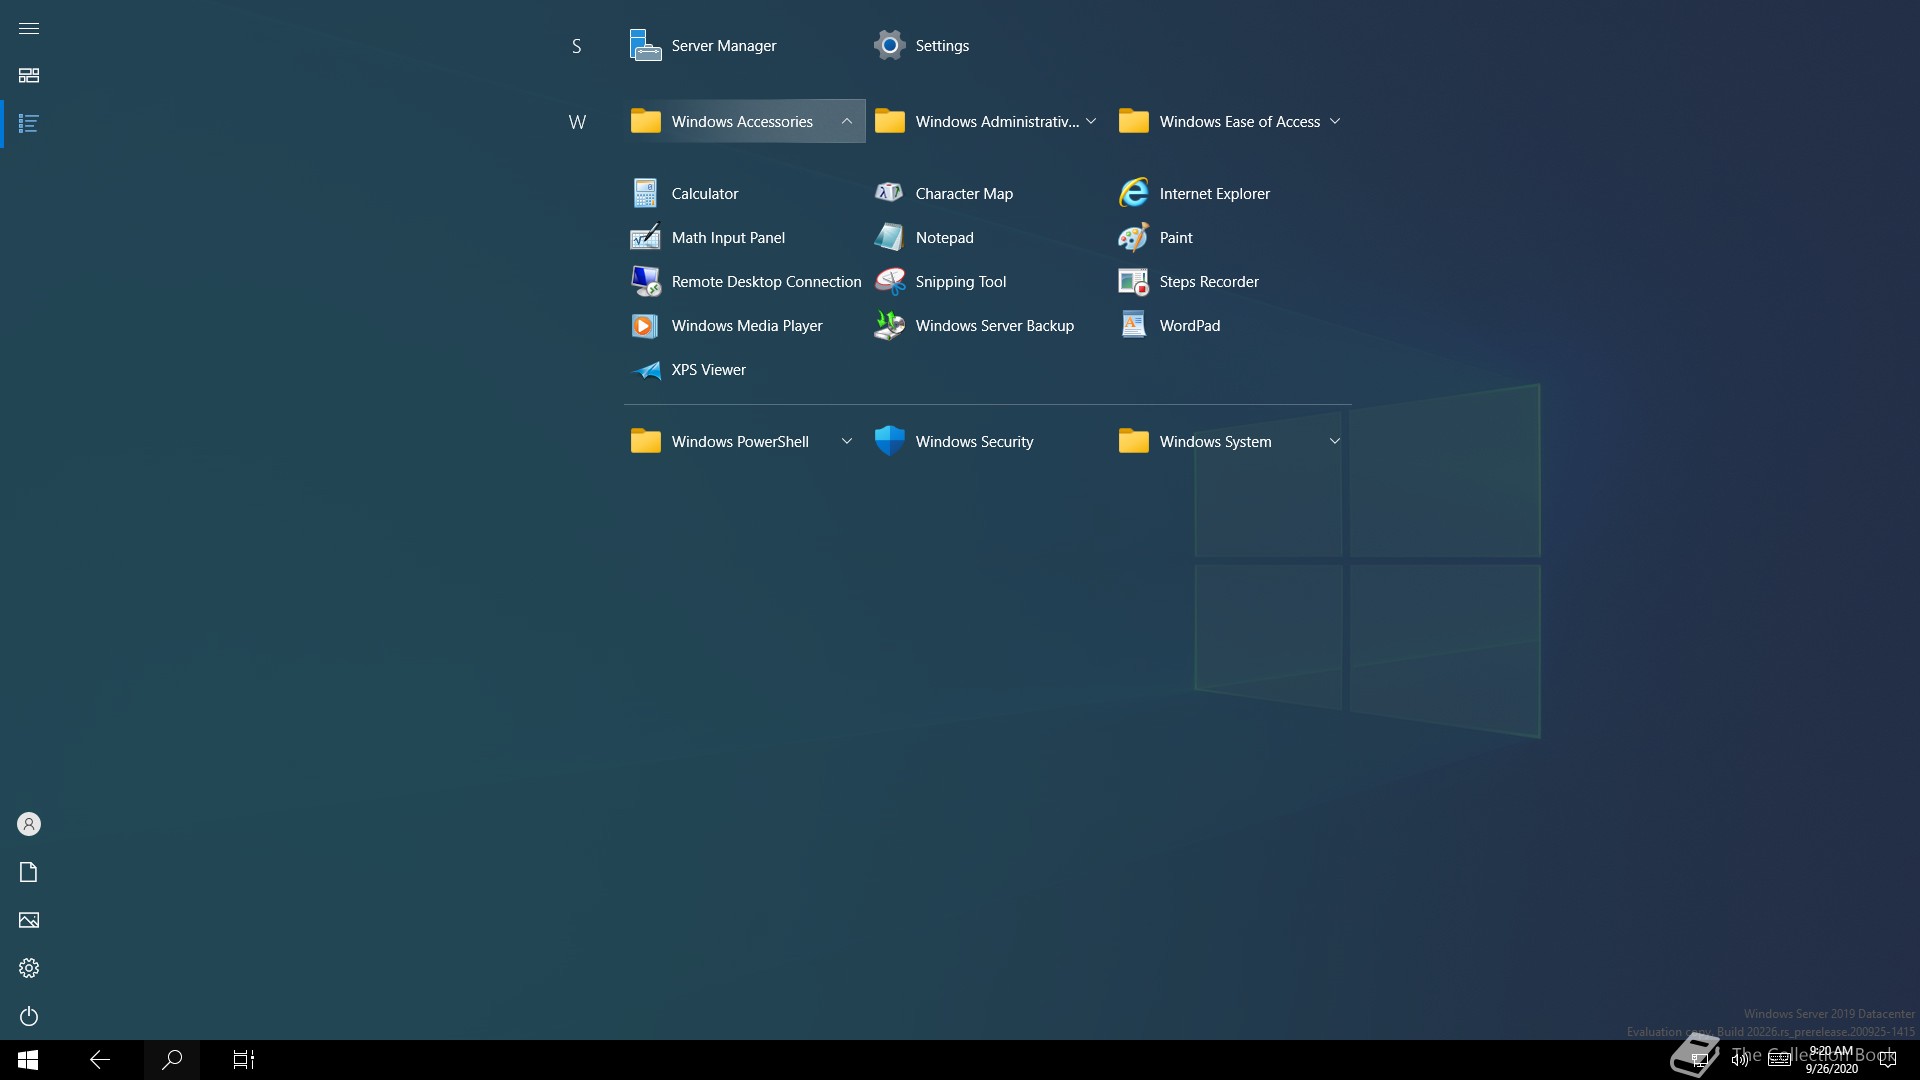Open Windows Security

pos(988,441)
